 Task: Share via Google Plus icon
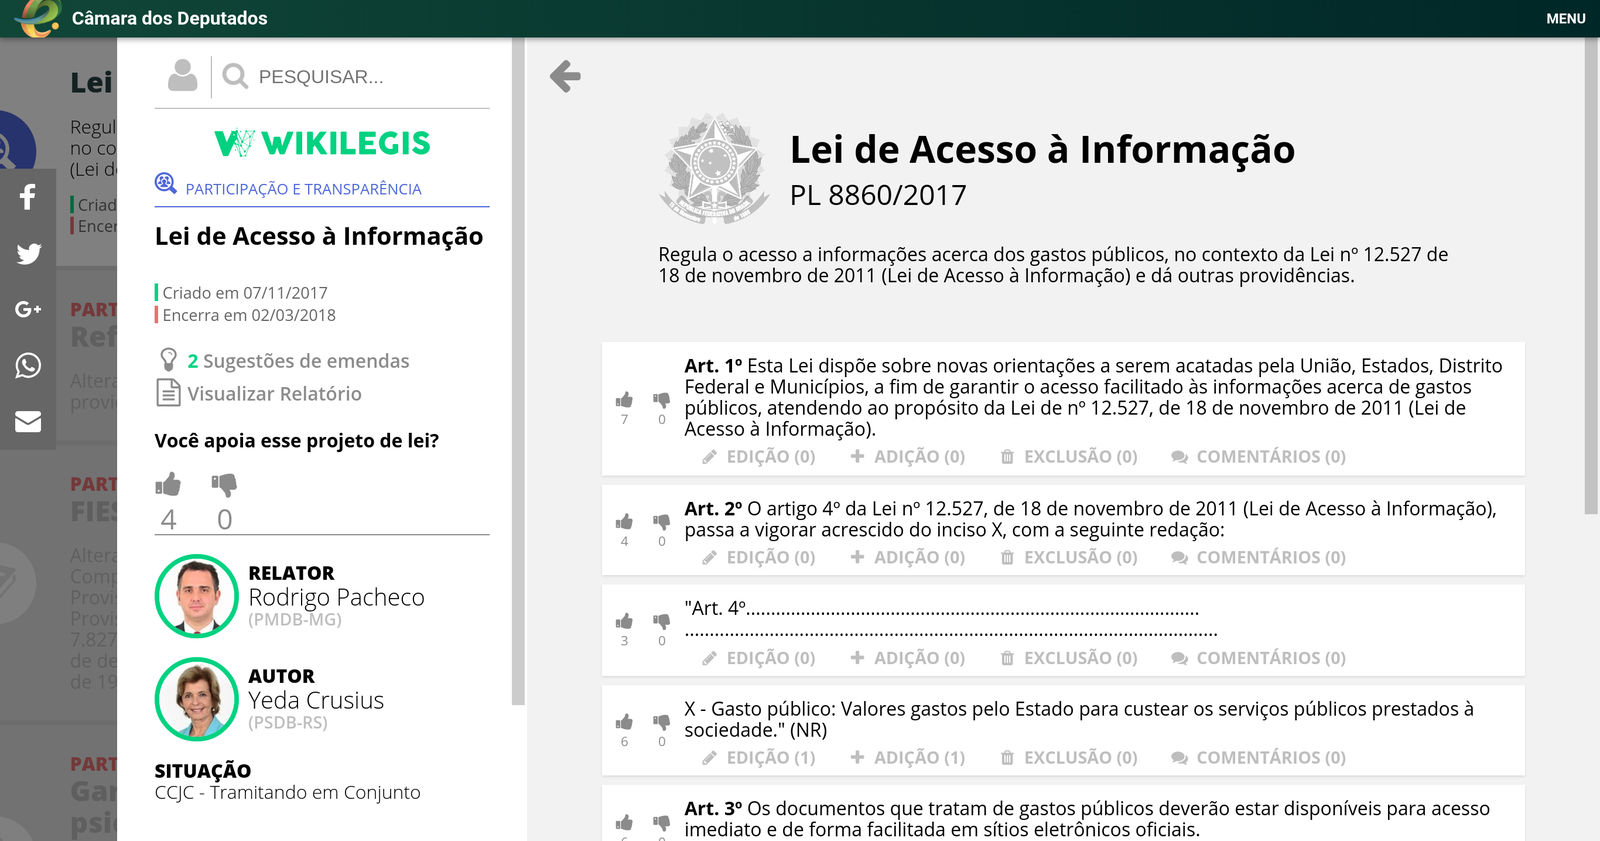coord(28,309)
